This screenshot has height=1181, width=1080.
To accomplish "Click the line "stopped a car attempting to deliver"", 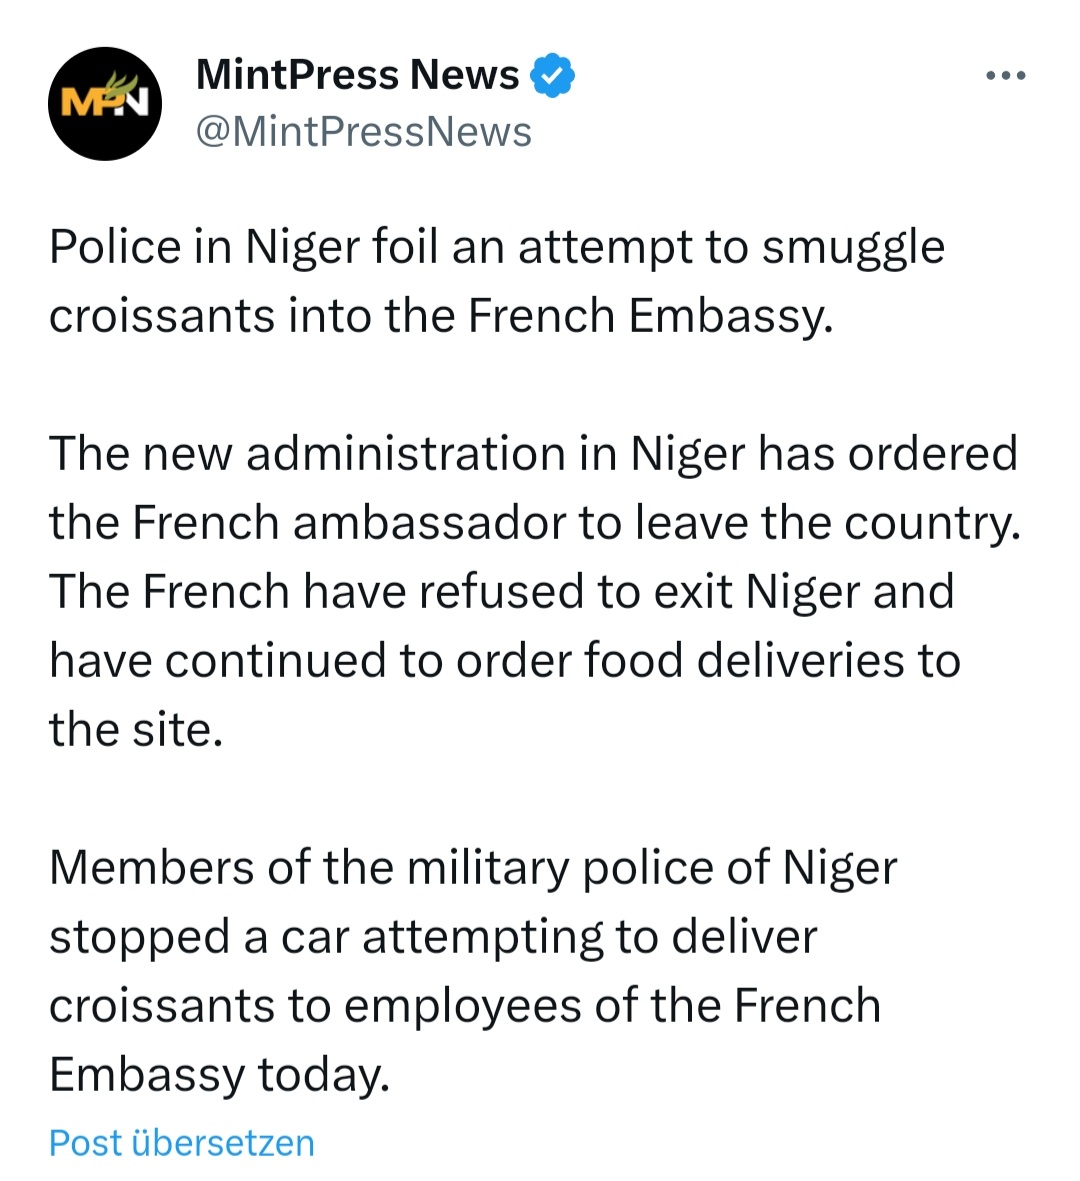I will coord(433,937).
